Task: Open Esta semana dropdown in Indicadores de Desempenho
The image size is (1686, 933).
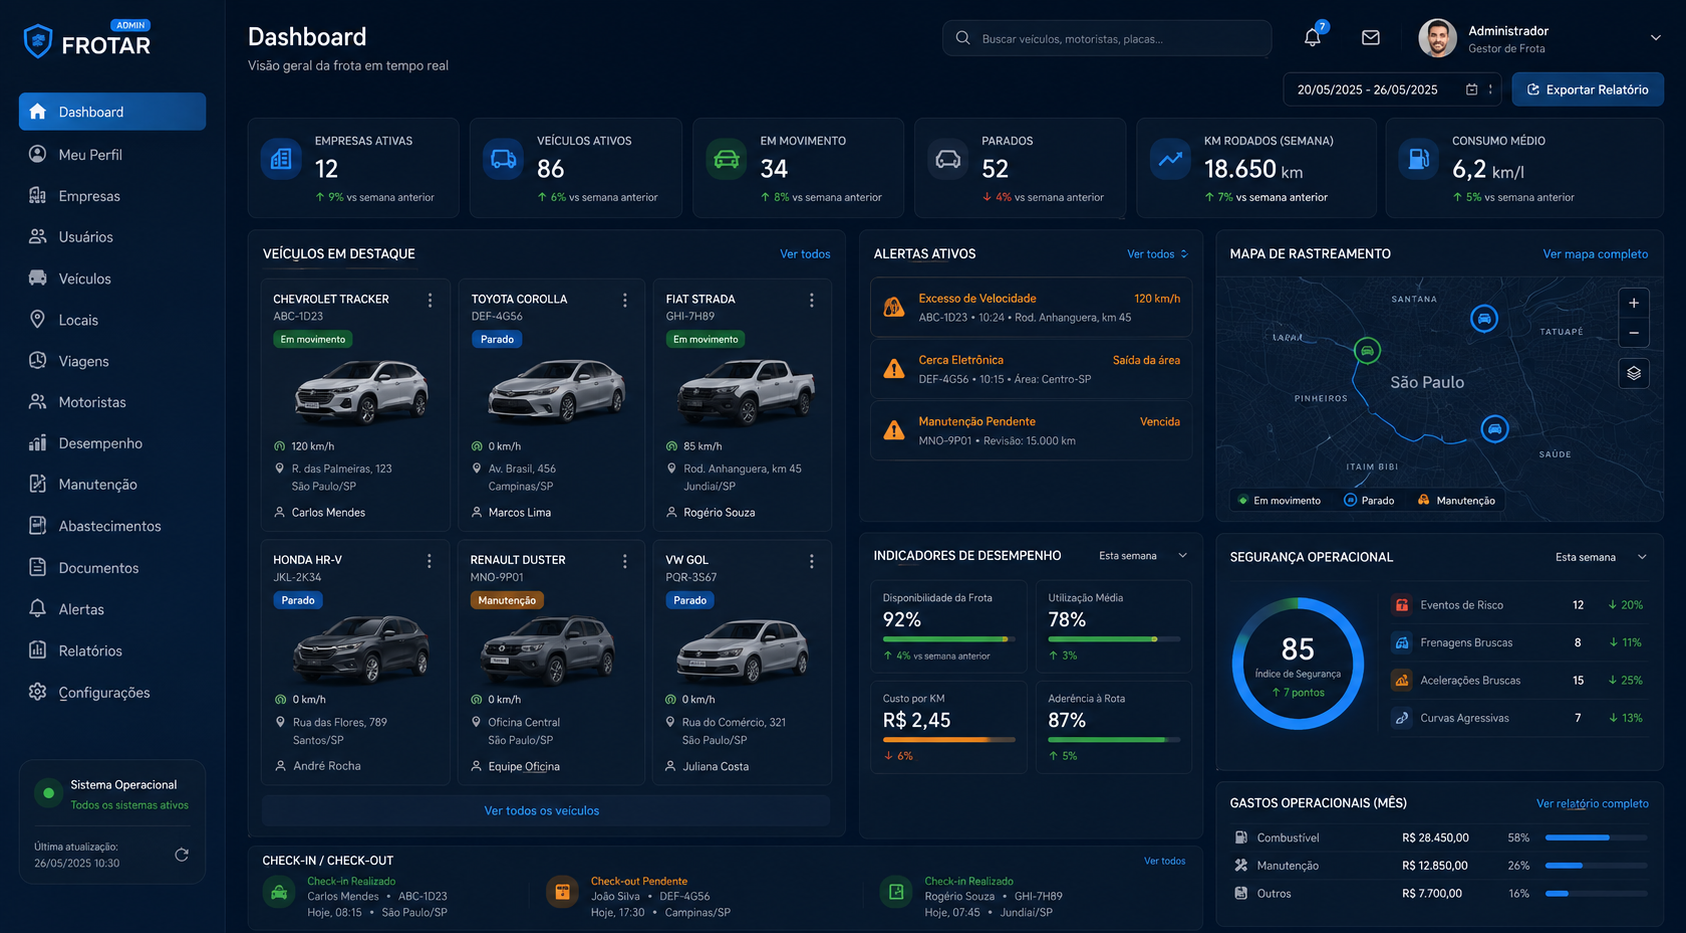Action: click(1143, 556)
